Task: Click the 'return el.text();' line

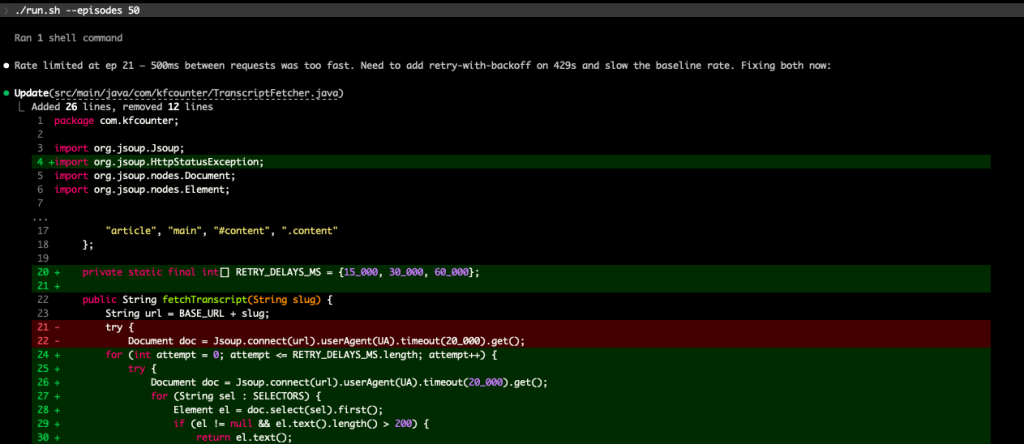Action: pyautogui.click(x=511, y=437)
